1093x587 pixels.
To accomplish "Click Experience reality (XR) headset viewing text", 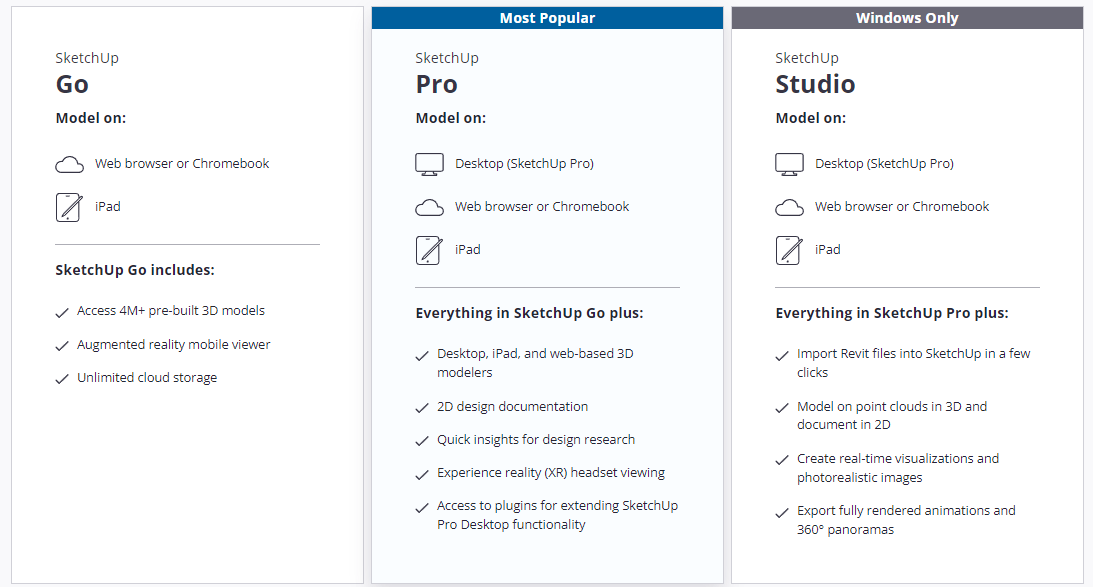I will (551, 473).
